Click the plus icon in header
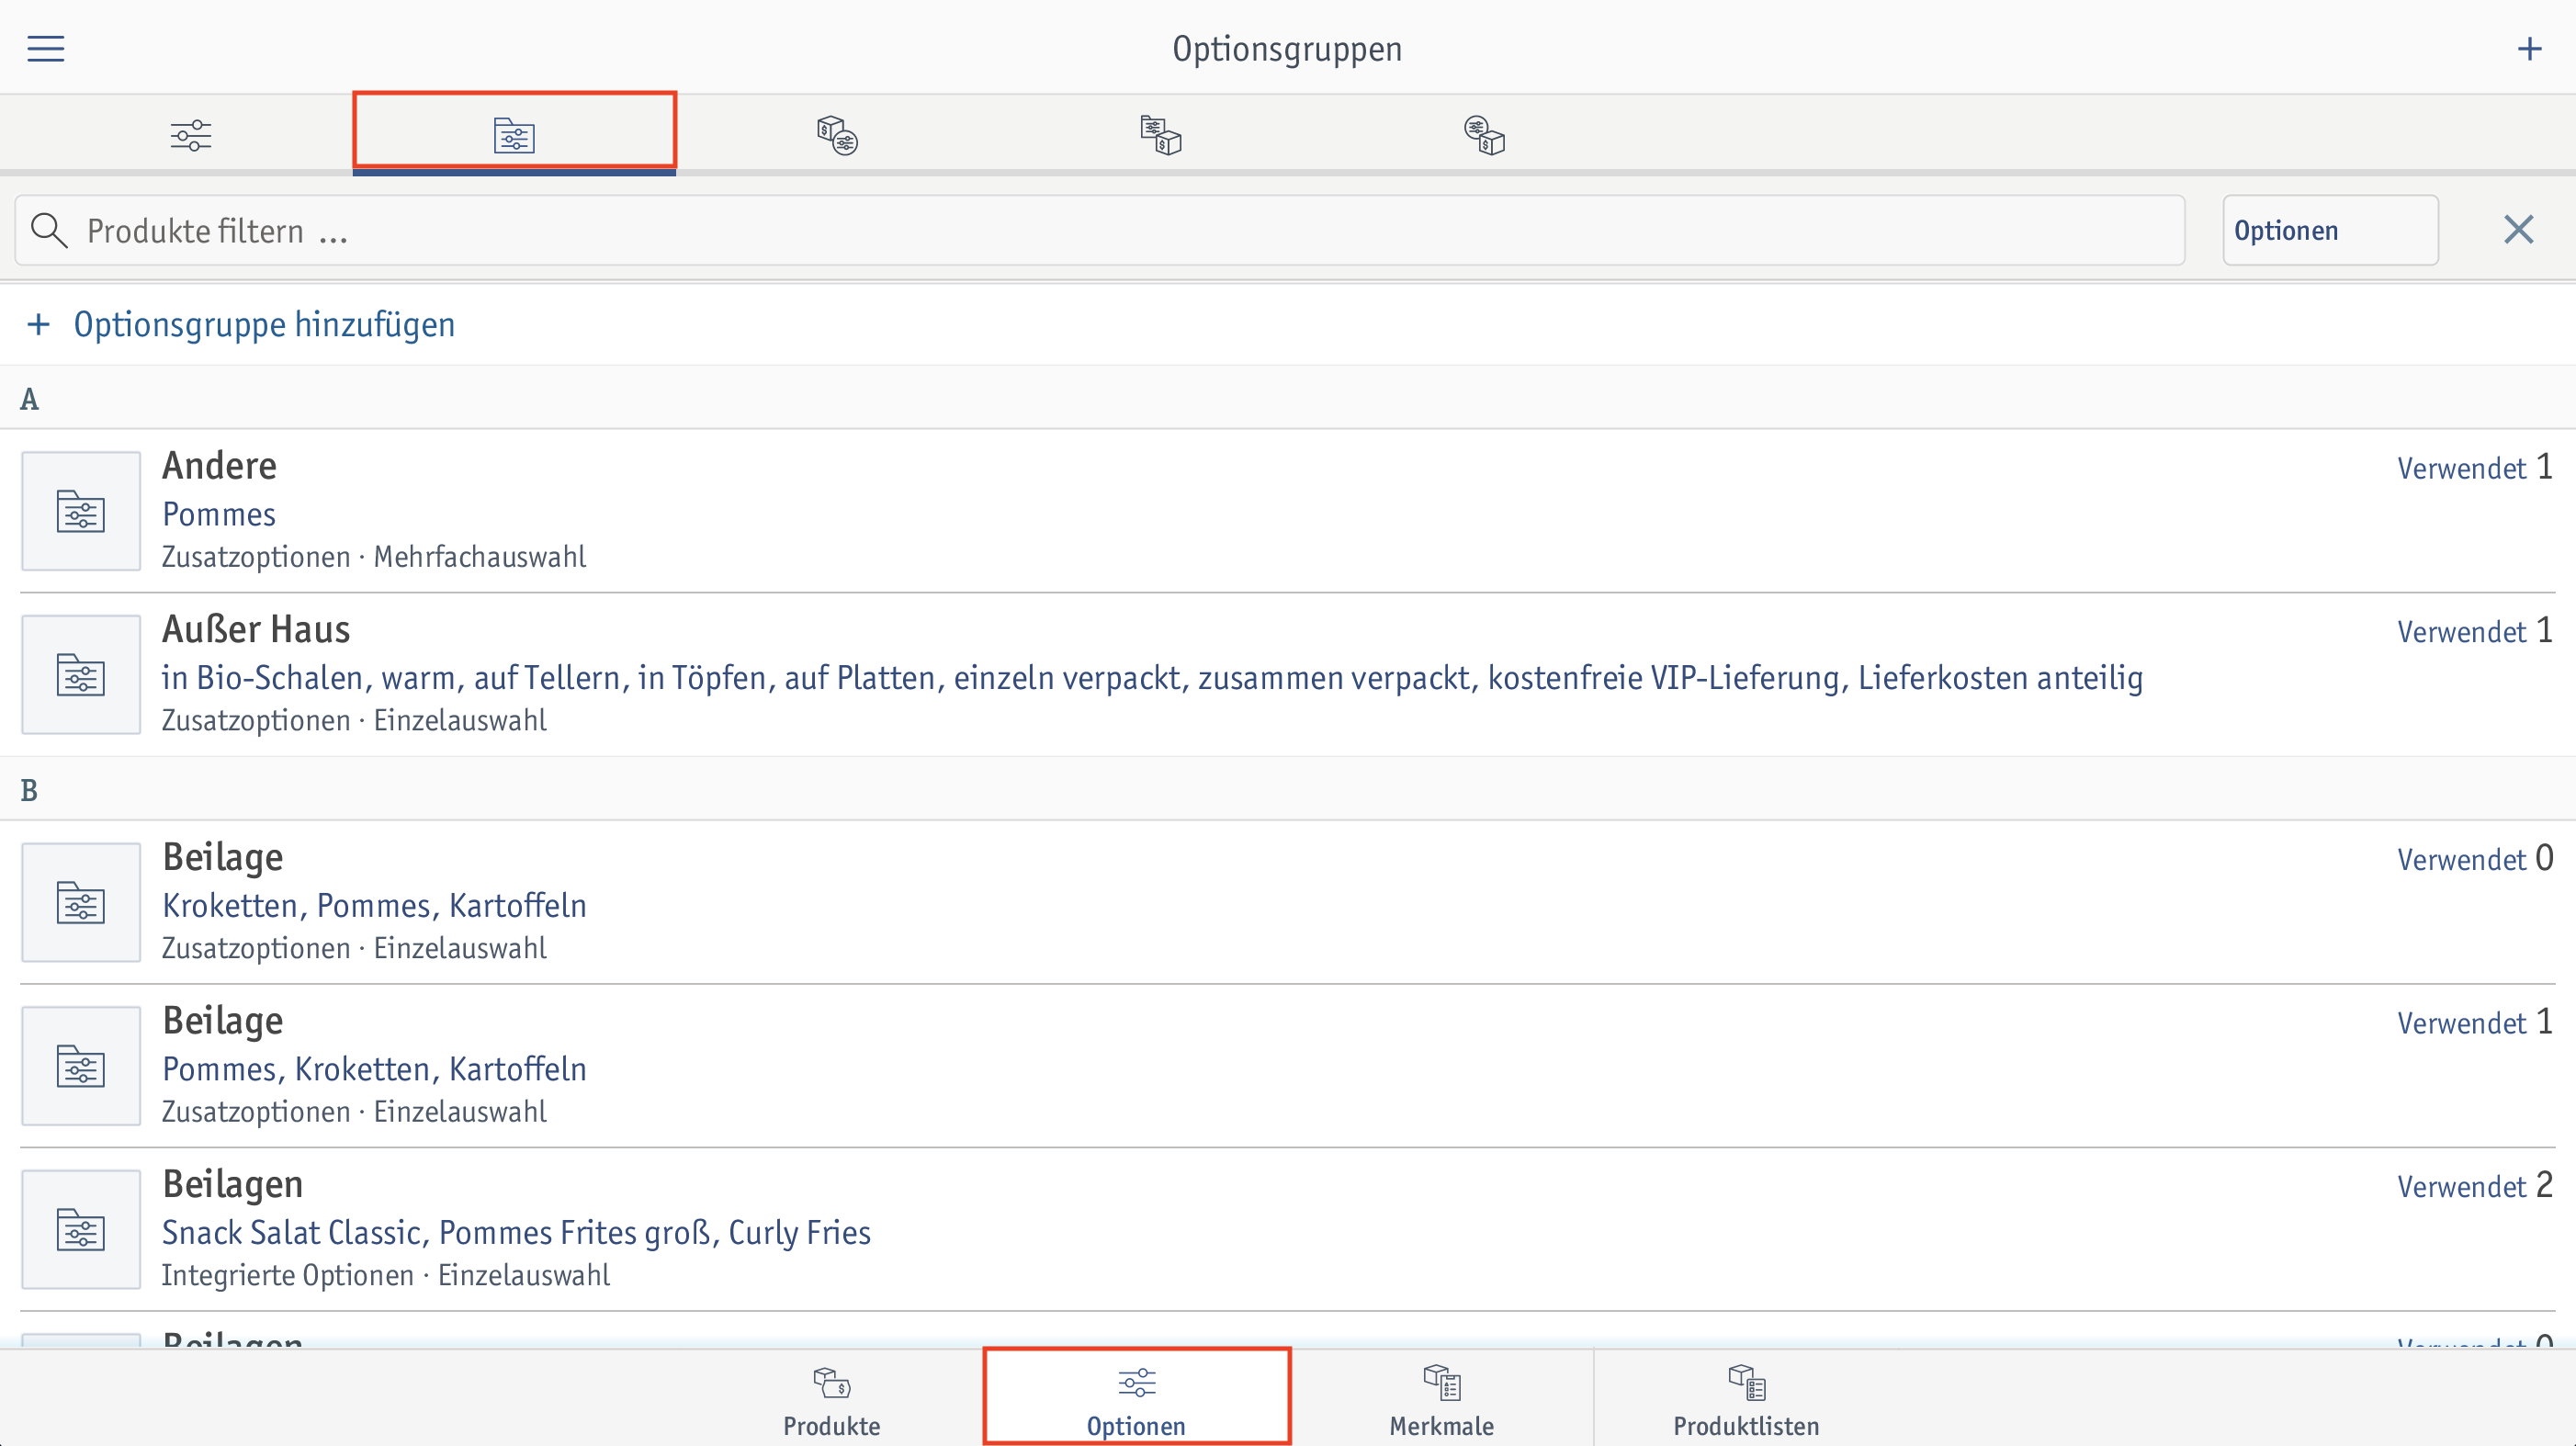Image resolution: width=2576 pixels, height=1446 pixels. [2529, 48]
